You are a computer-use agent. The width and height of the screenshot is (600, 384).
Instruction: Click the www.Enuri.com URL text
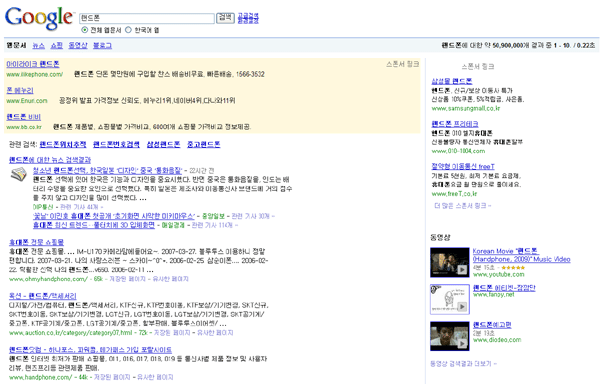pos(27,101)
